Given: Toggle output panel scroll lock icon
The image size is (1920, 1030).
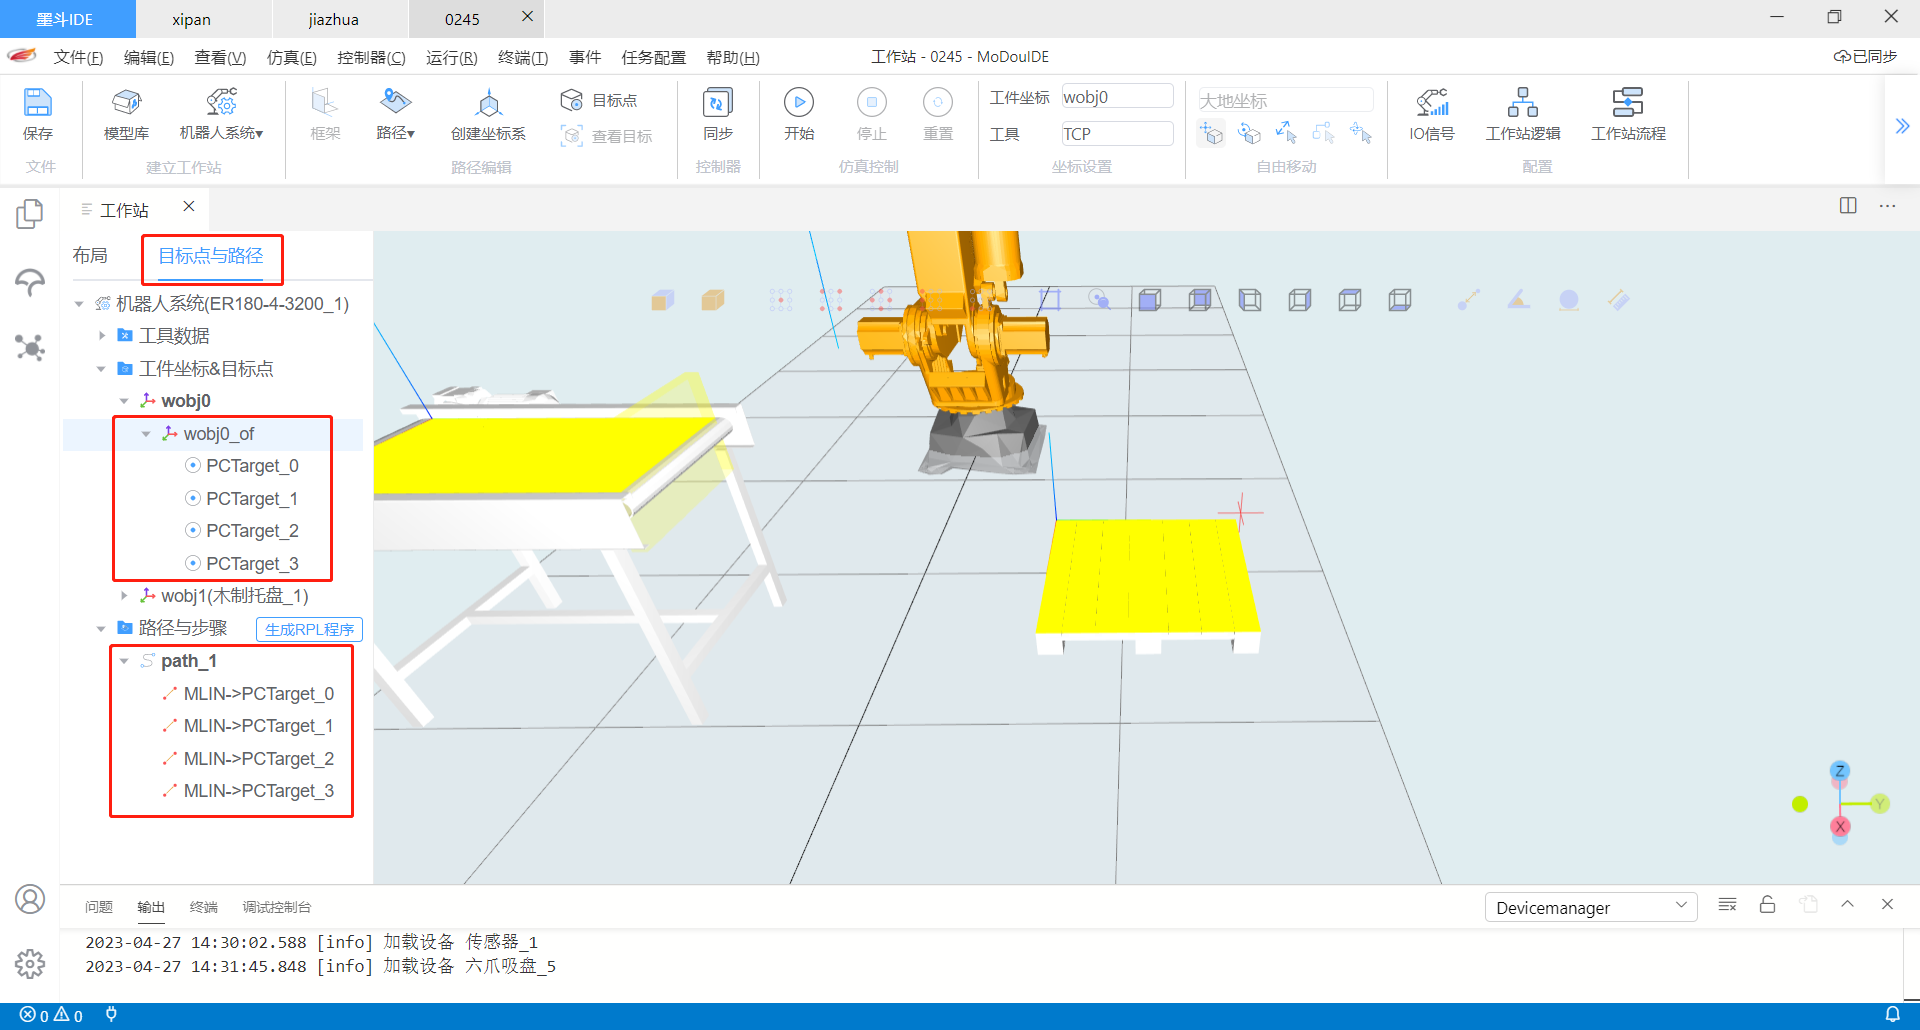Looking at the screenshot, I should tap(1767, 905).
